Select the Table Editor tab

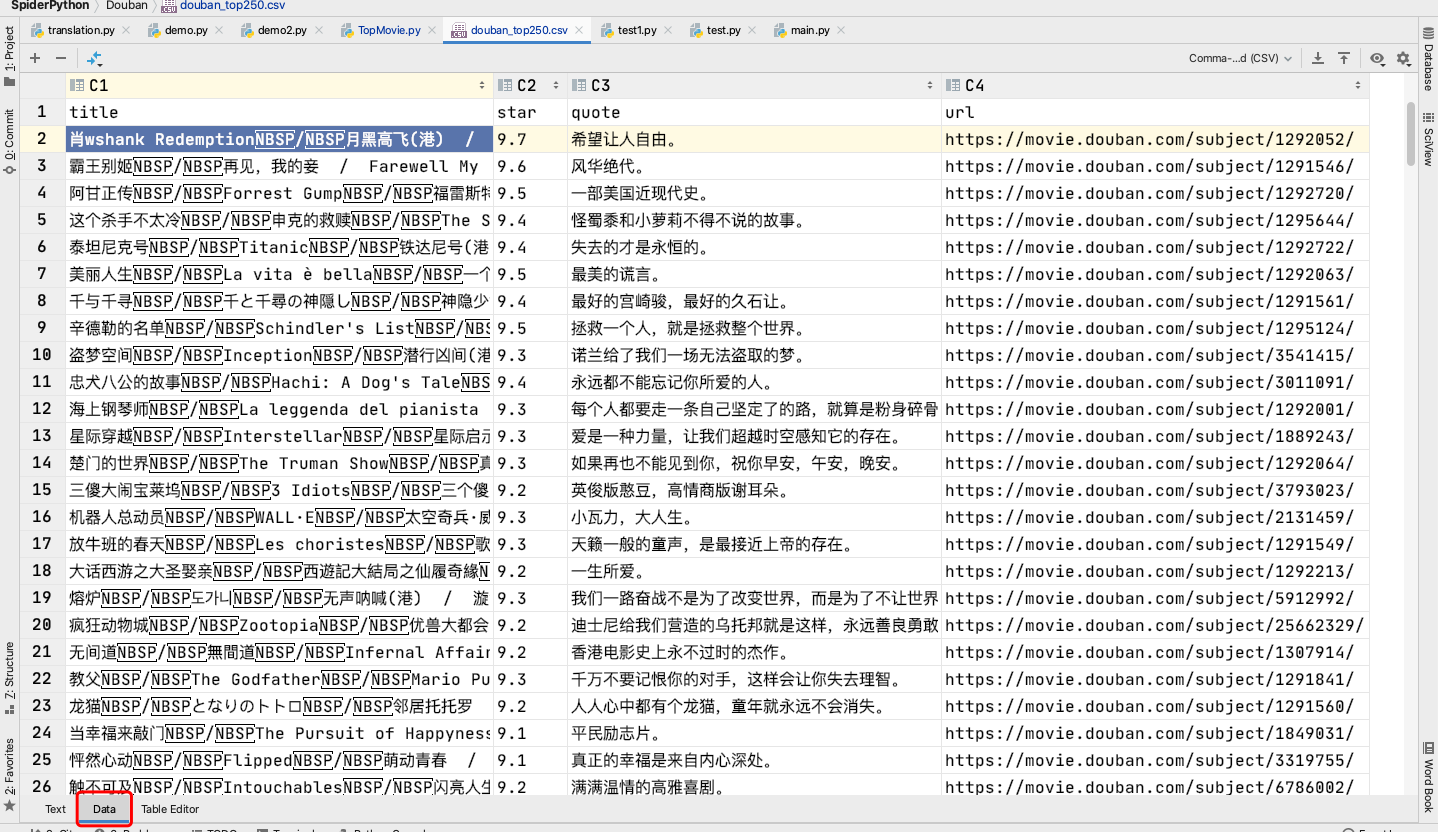click(x=170, y=809)
